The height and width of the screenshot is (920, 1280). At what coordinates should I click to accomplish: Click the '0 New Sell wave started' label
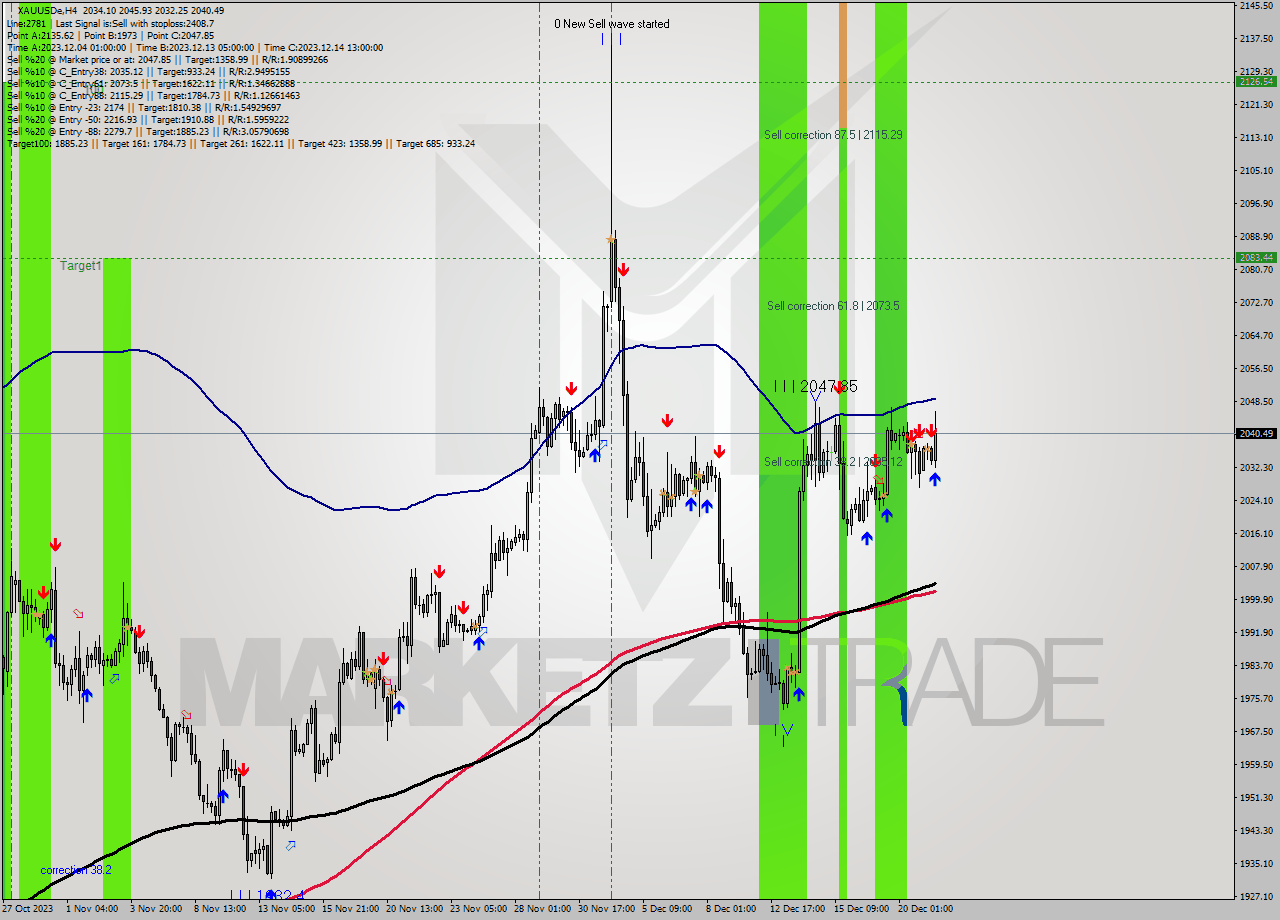click(612, 24)
